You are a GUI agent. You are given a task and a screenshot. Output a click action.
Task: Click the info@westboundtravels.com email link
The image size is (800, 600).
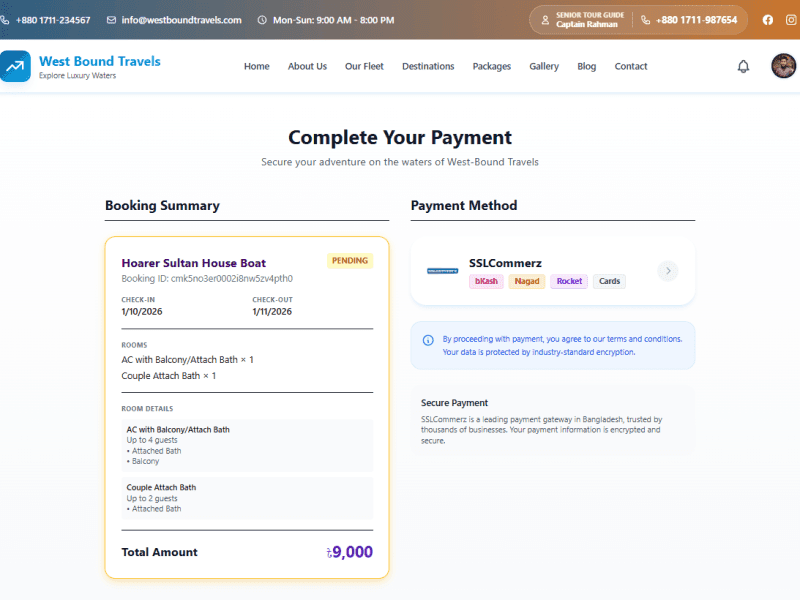[181, 20]
